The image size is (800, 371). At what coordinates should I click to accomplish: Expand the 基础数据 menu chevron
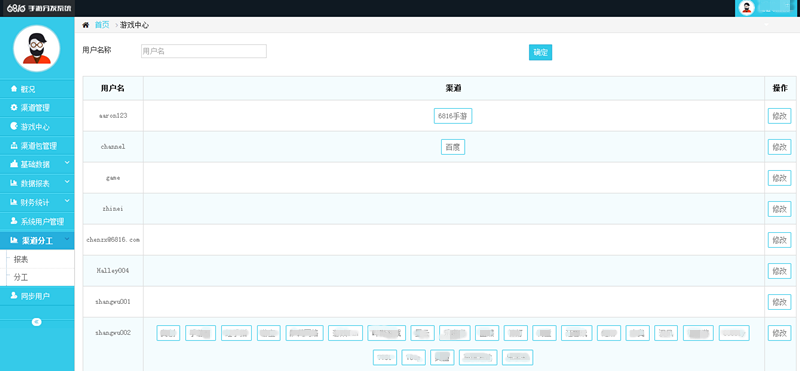67,163
